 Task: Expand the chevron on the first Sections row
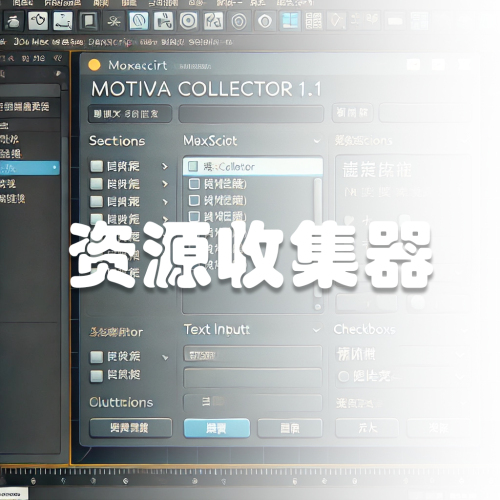[x=165, y=166]
